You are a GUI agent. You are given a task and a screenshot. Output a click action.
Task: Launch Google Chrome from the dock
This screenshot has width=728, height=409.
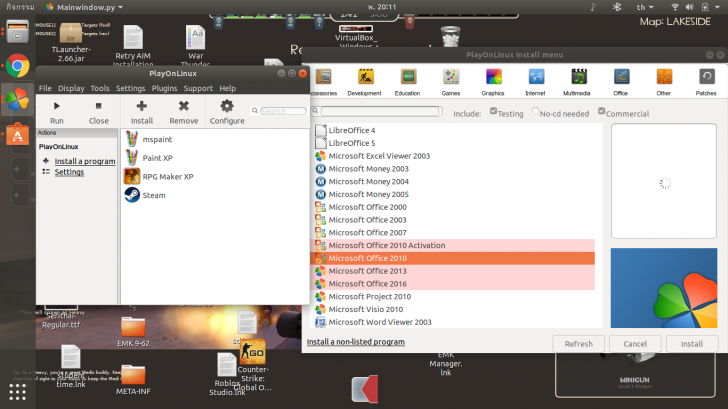pyautogui.click(x=18, y=66)
